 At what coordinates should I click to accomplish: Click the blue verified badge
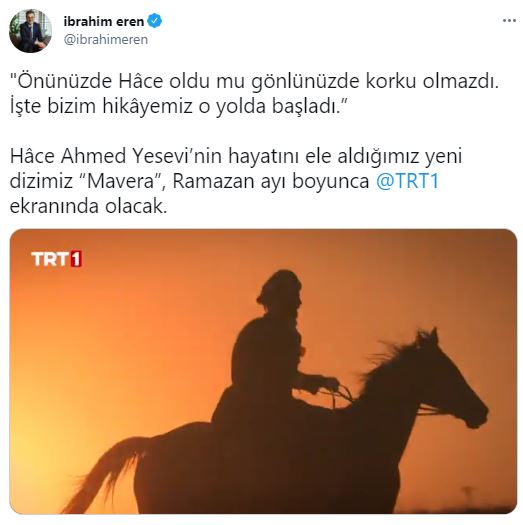155,21
